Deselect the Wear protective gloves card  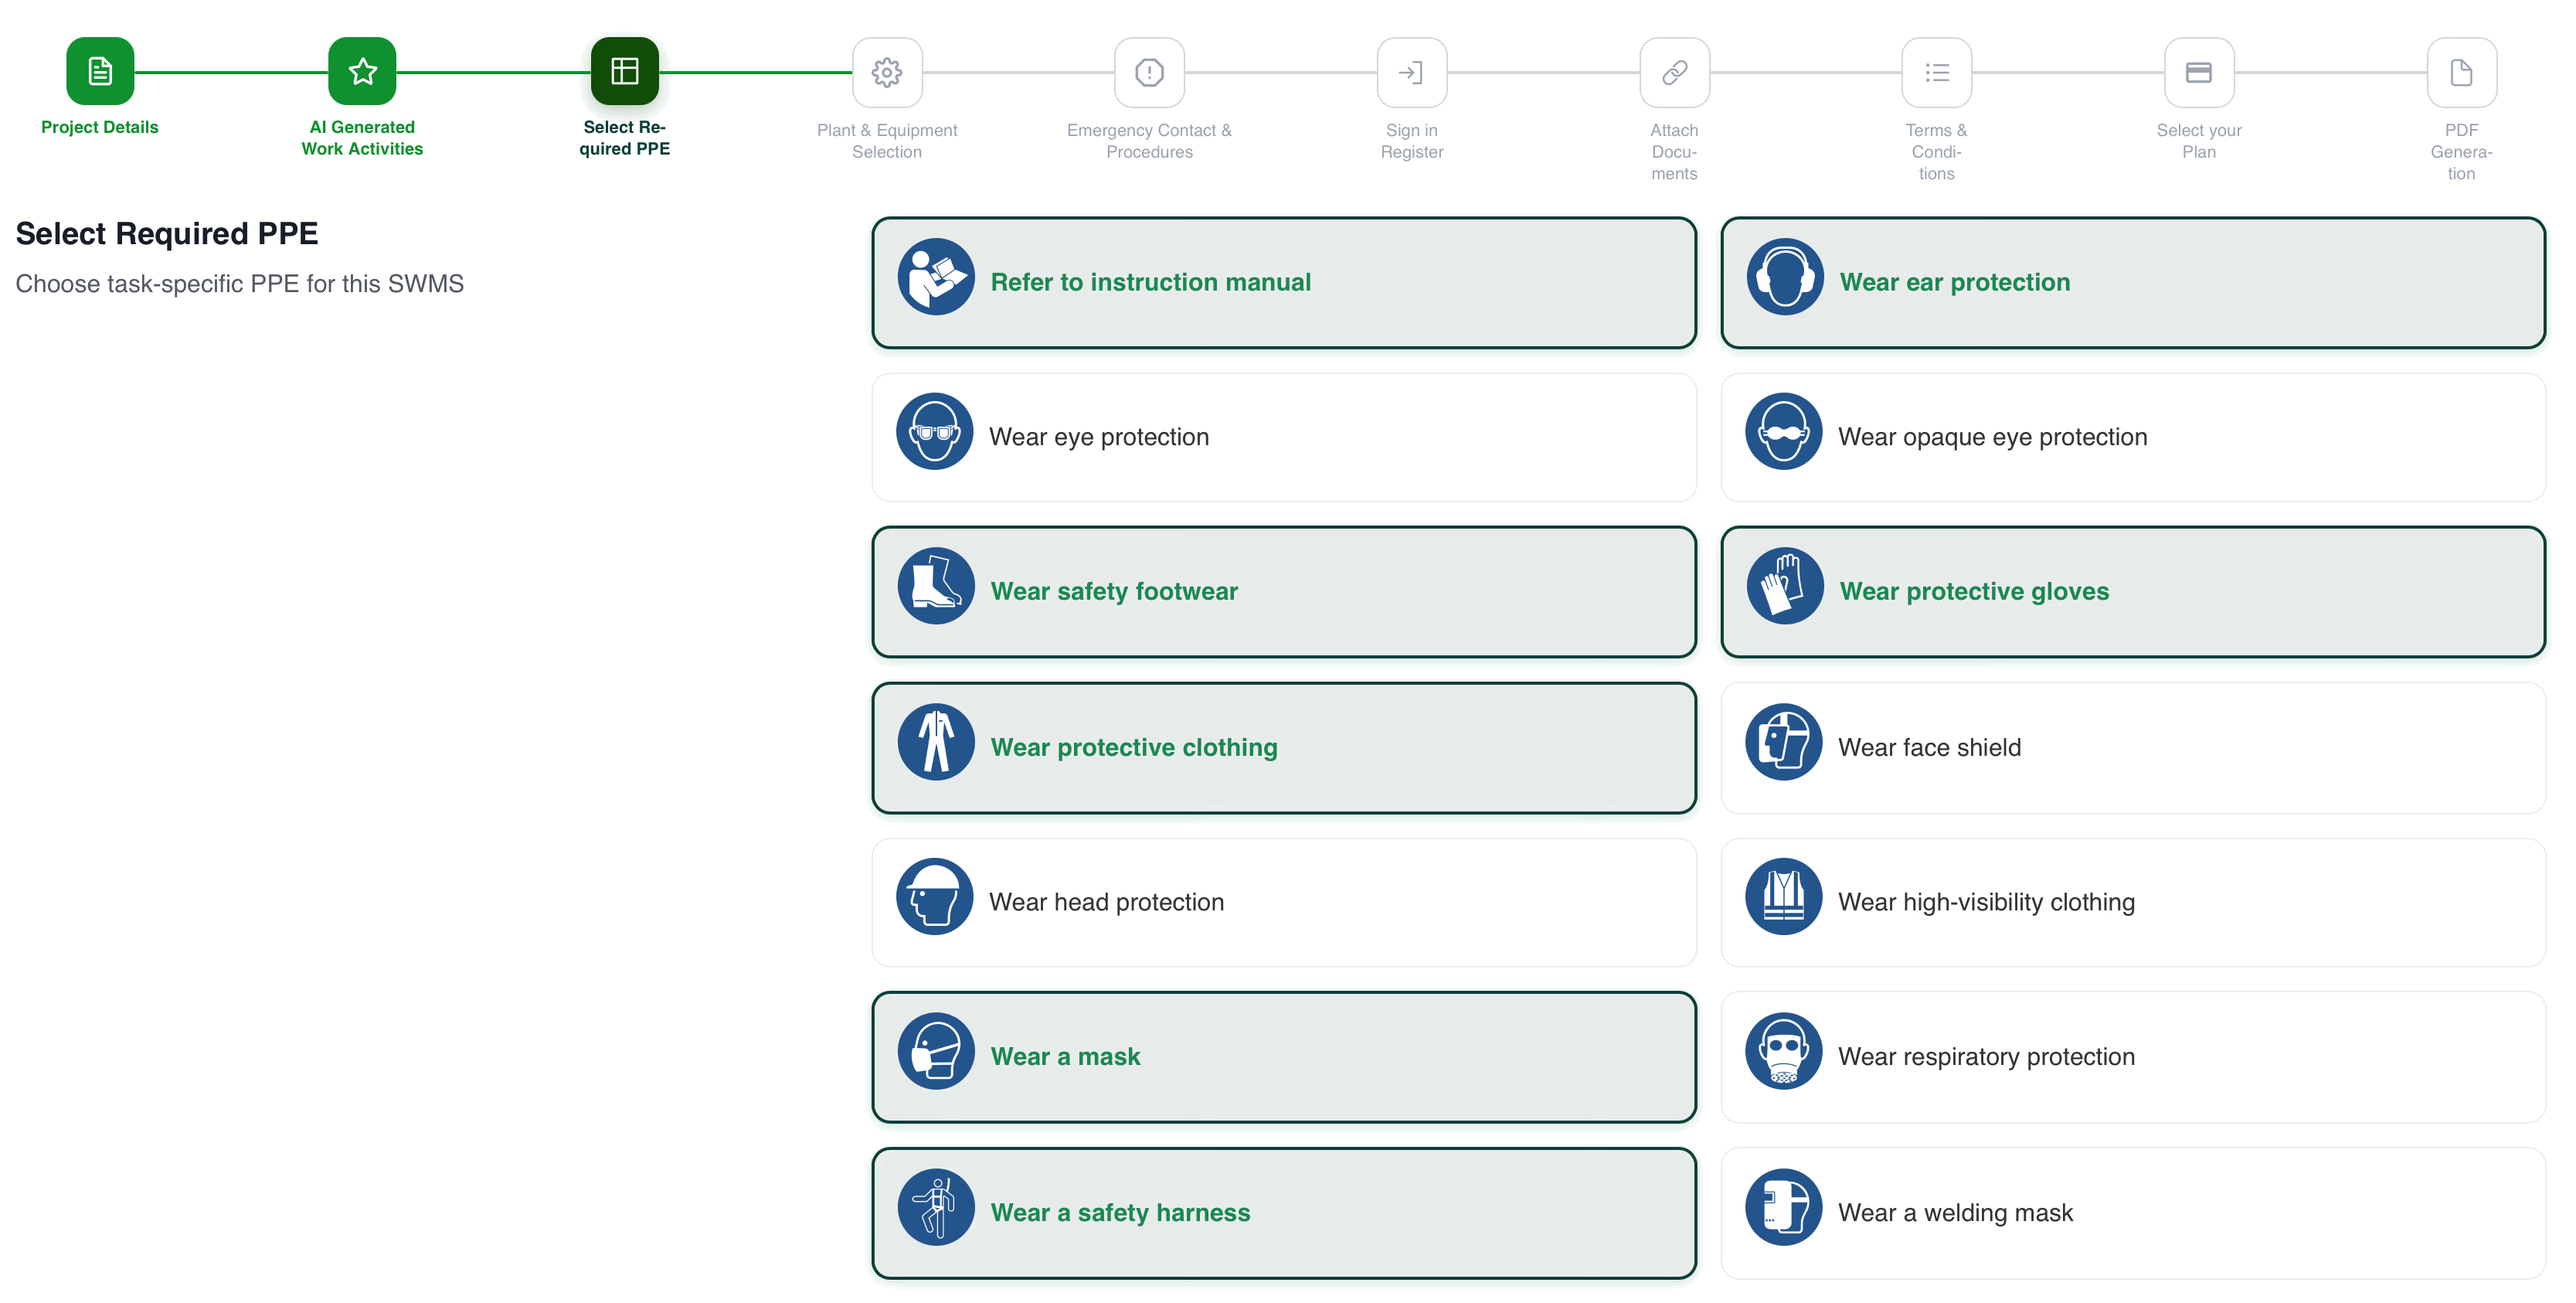[2133, 592]
